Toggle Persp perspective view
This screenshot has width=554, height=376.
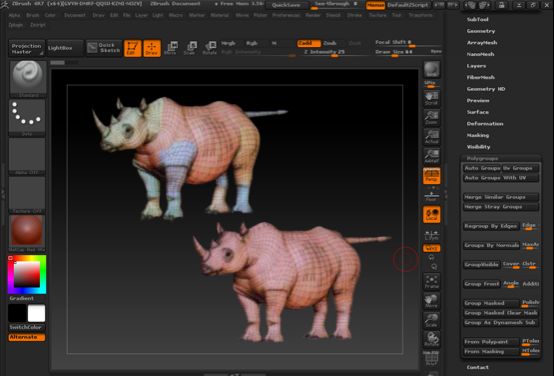pos(432,176)
